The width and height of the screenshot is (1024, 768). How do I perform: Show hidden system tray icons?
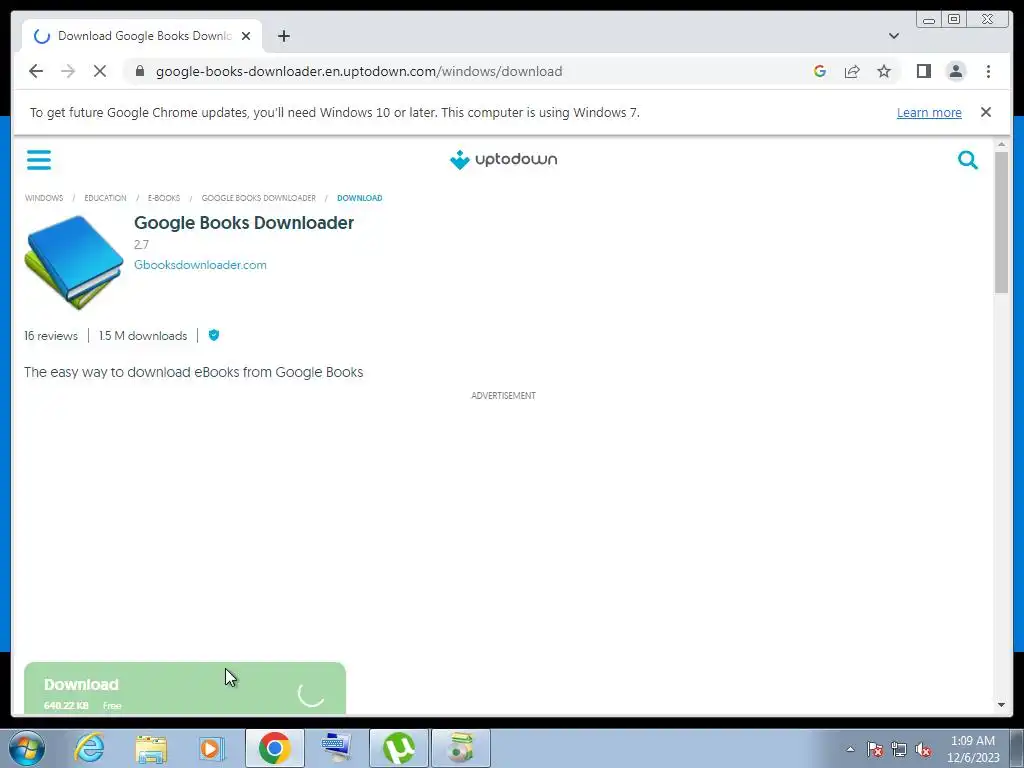(850, 749)
